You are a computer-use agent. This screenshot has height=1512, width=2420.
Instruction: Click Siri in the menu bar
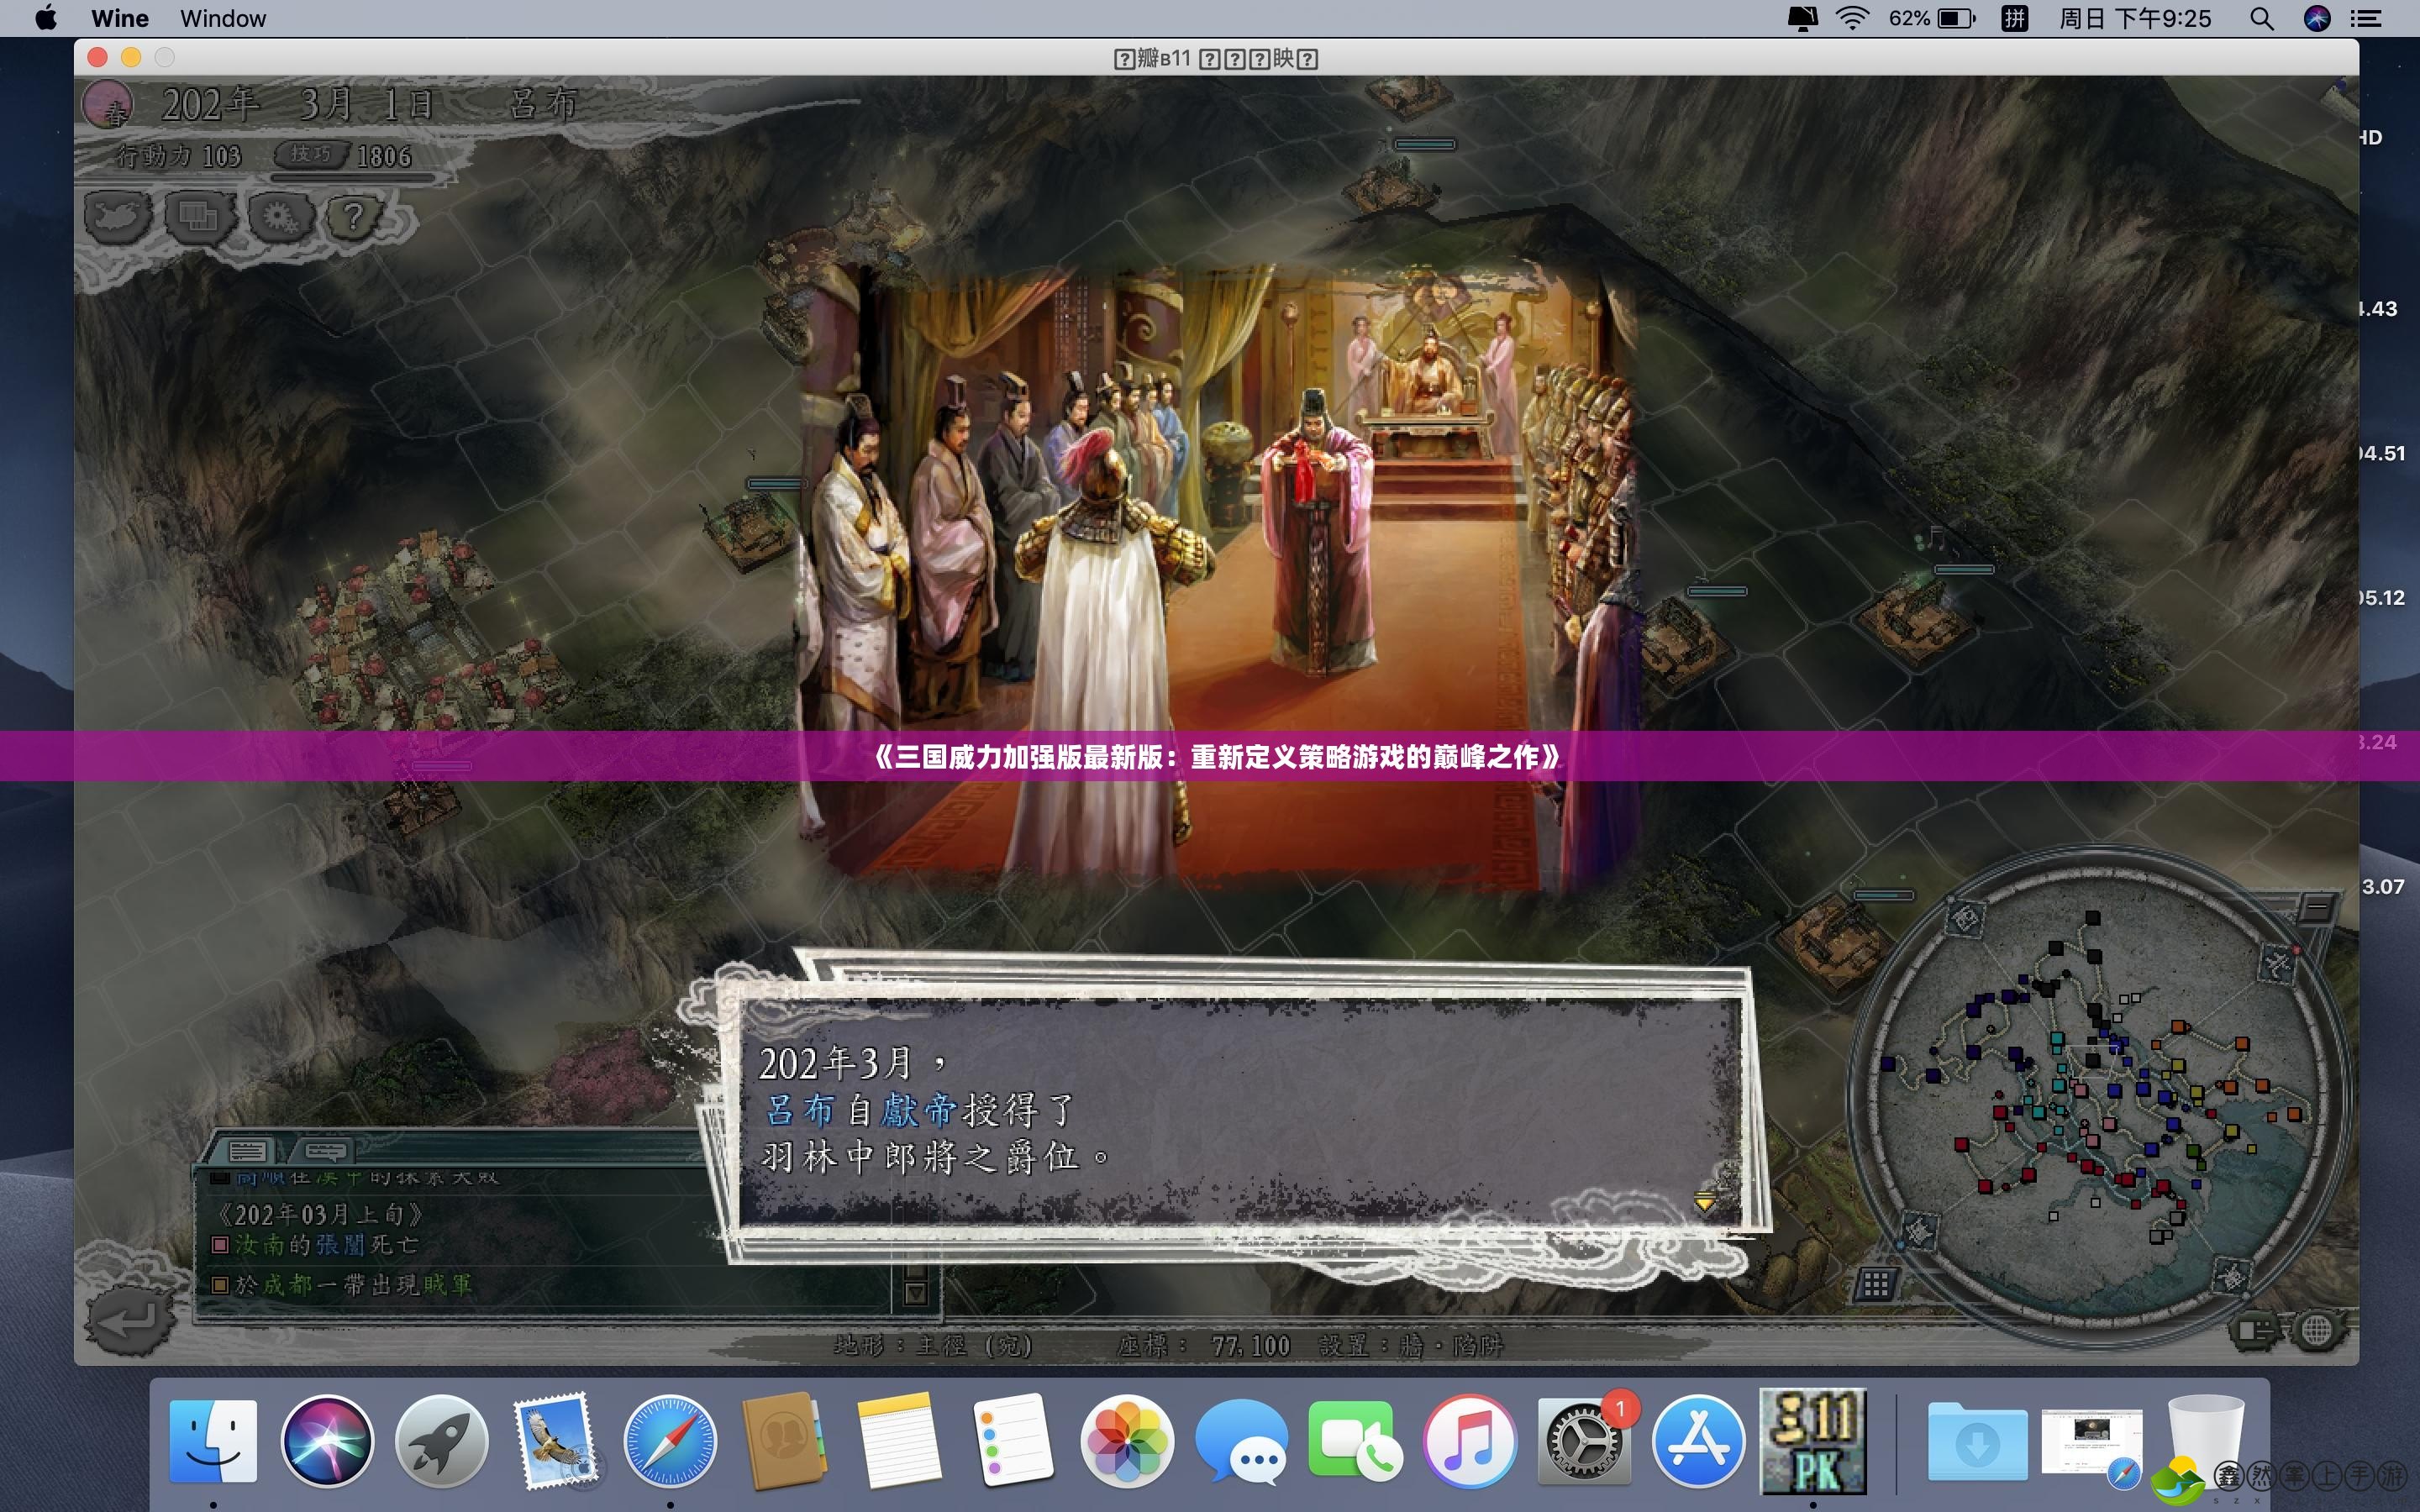(2317, 18)
